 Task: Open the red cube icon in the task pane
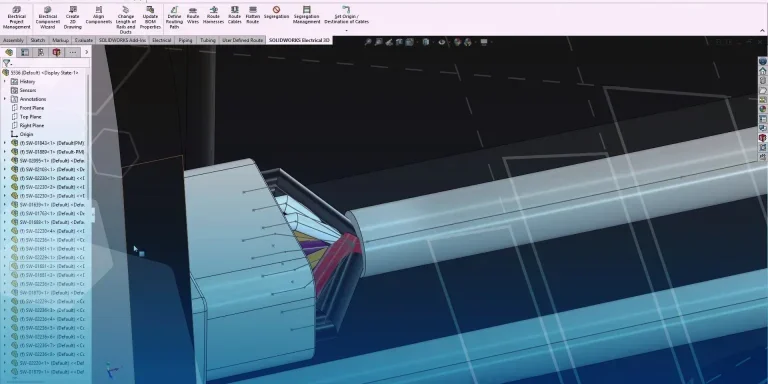point(763,138)
